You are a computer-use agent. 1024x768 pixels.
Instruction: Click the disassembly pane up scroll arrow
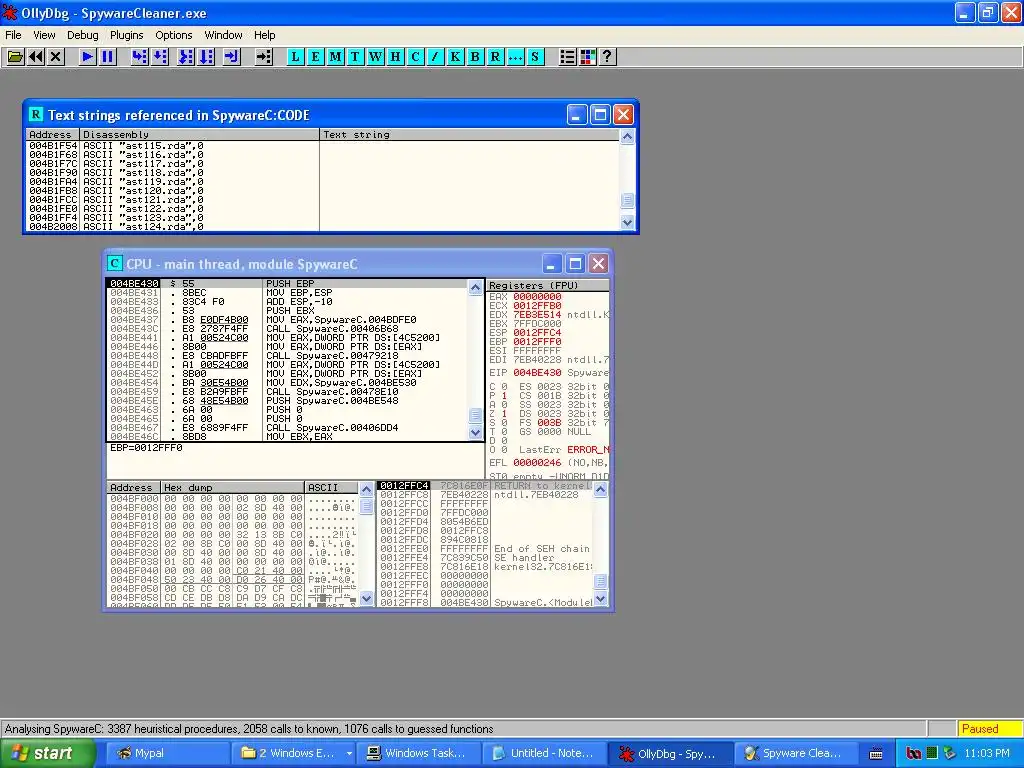(475, 287)
